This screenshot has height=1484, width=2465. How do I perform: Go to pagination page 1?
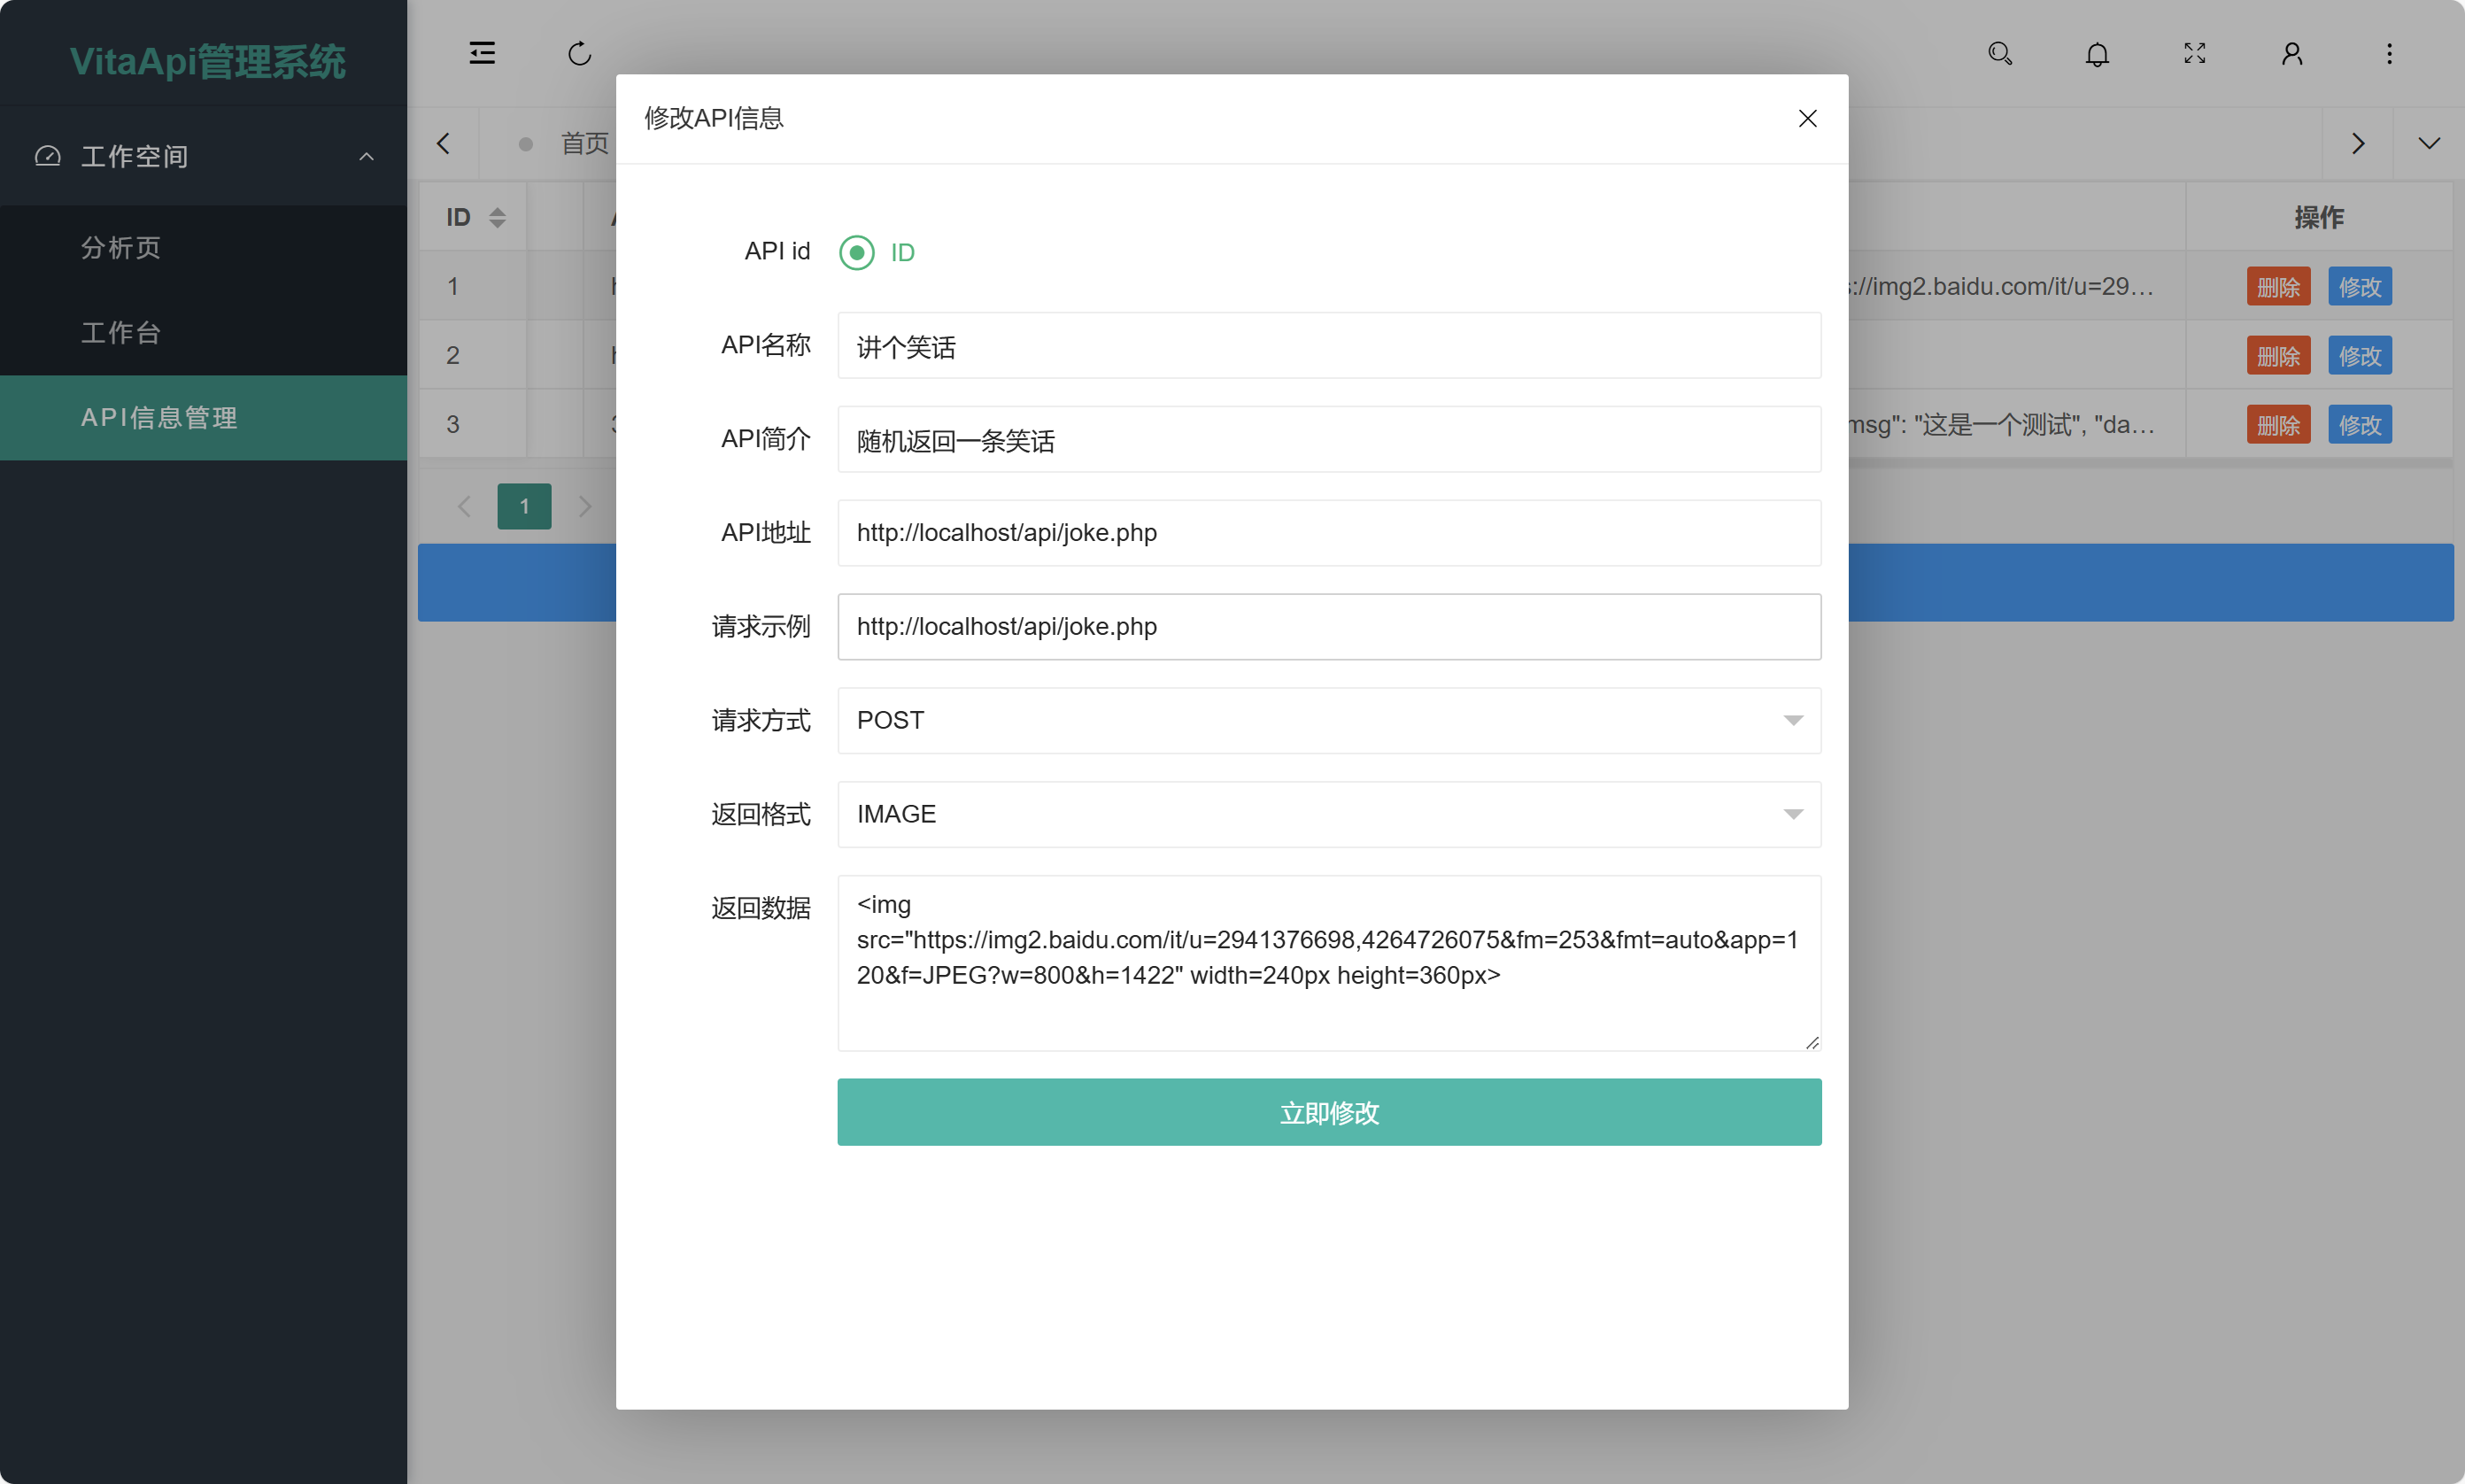point(524,506)
